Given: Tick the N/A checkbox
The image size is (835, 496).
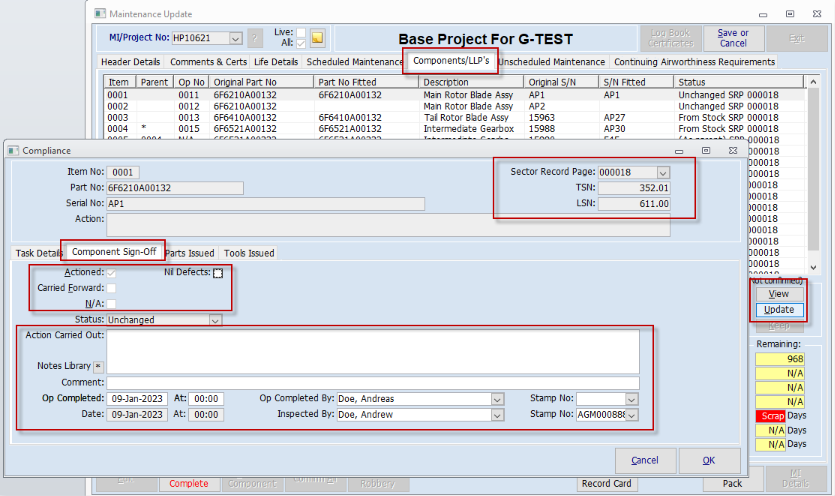Looking at the screenshot, I should 111,304.
